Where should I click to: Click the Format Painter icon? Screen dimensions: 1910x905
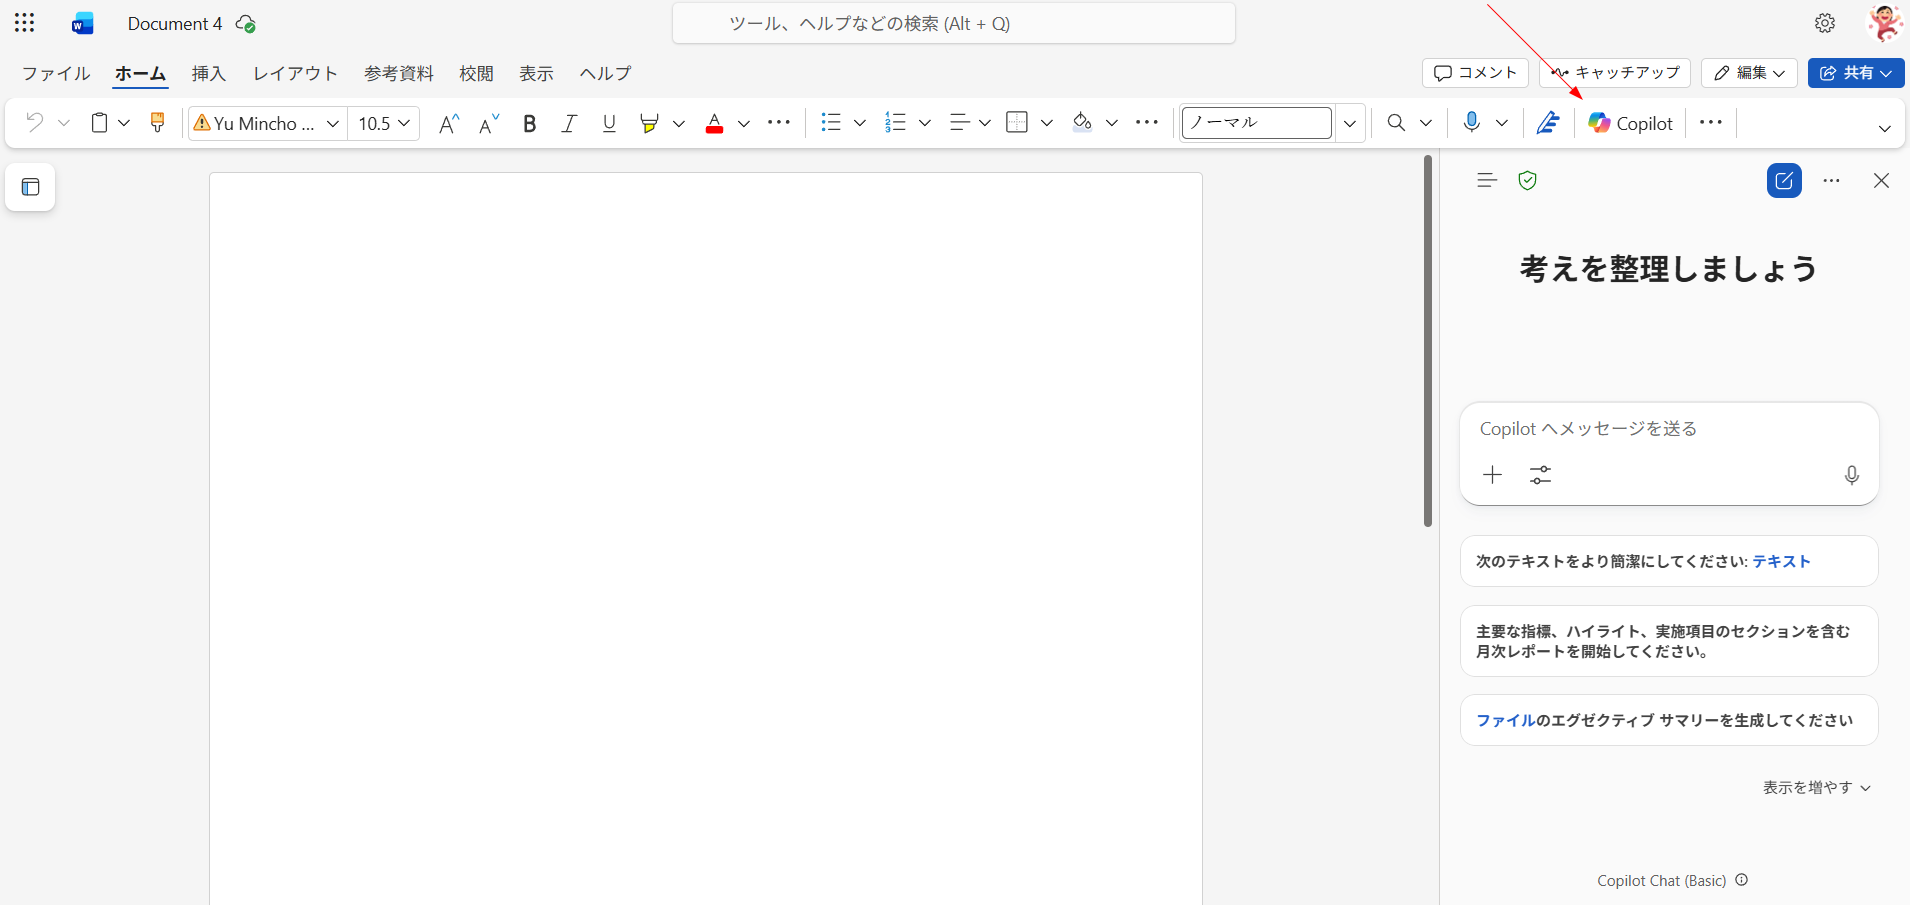click(x=157, y=122)
